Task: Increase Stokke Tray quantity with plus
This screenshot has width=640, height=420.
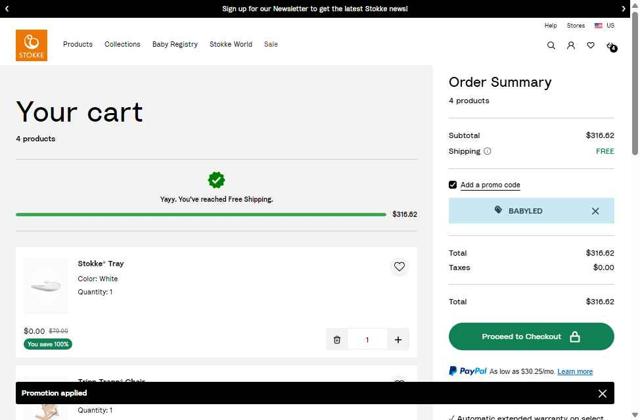Action: (398, 340)
